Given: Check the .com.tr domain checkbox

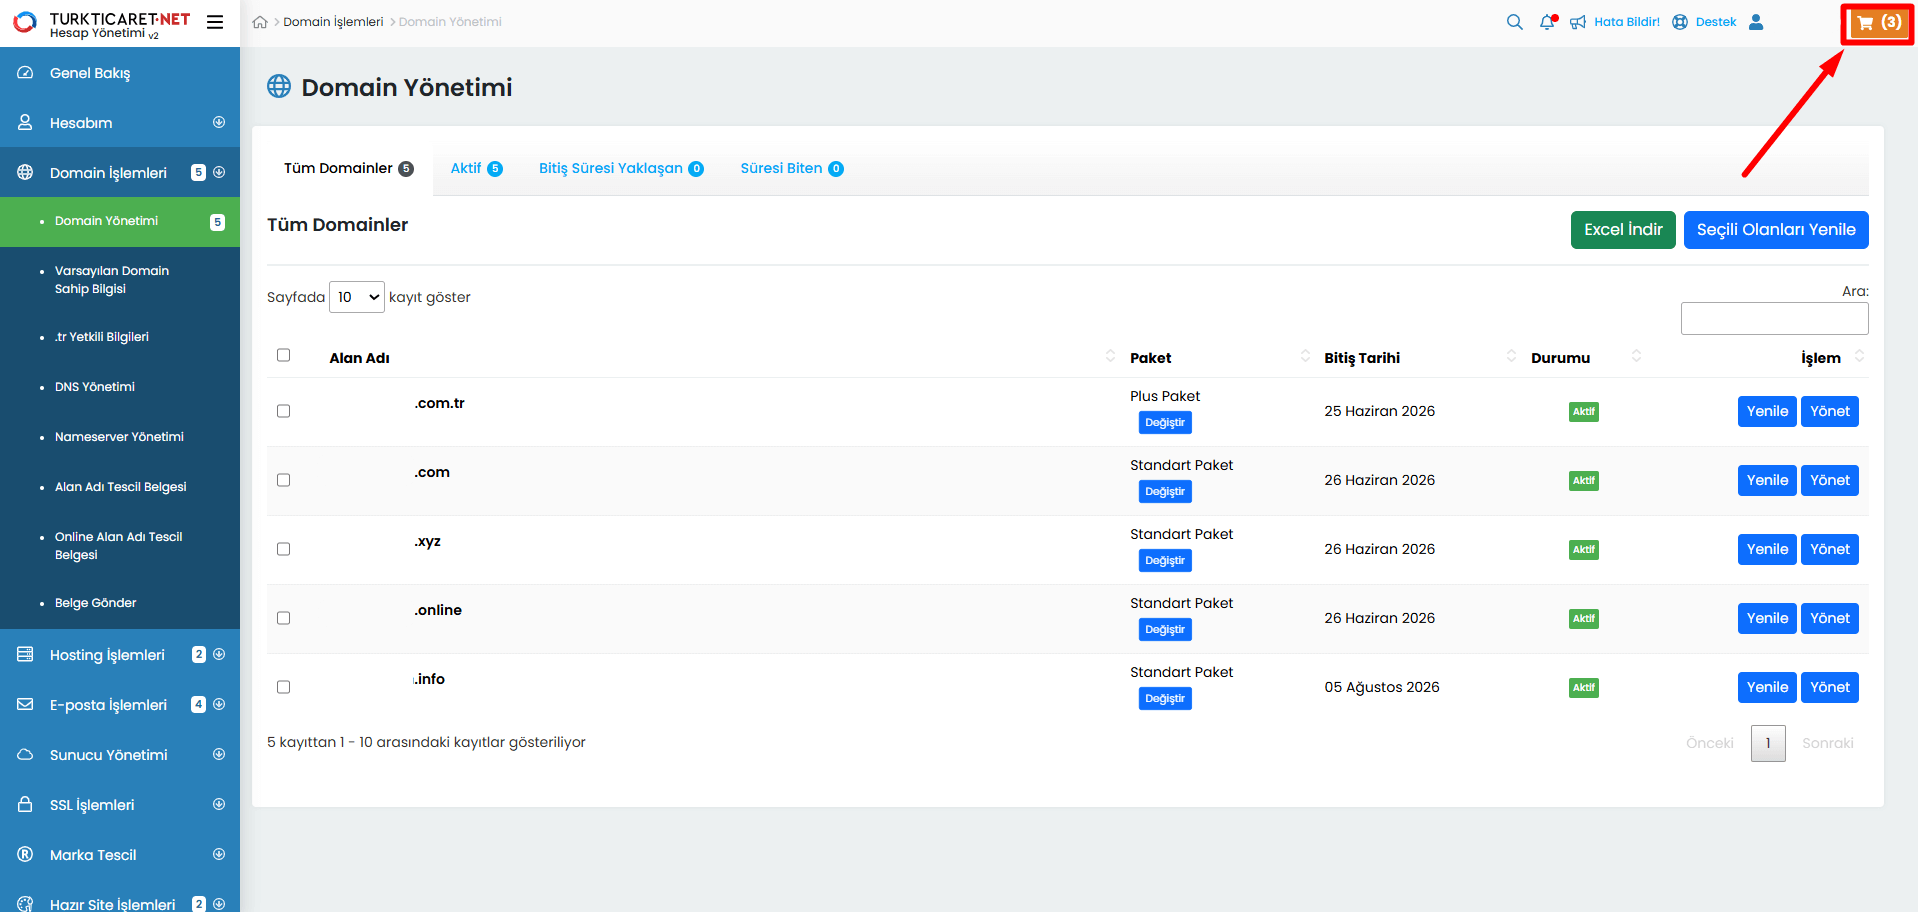Looking at the screenshot, I should point(284,411).
